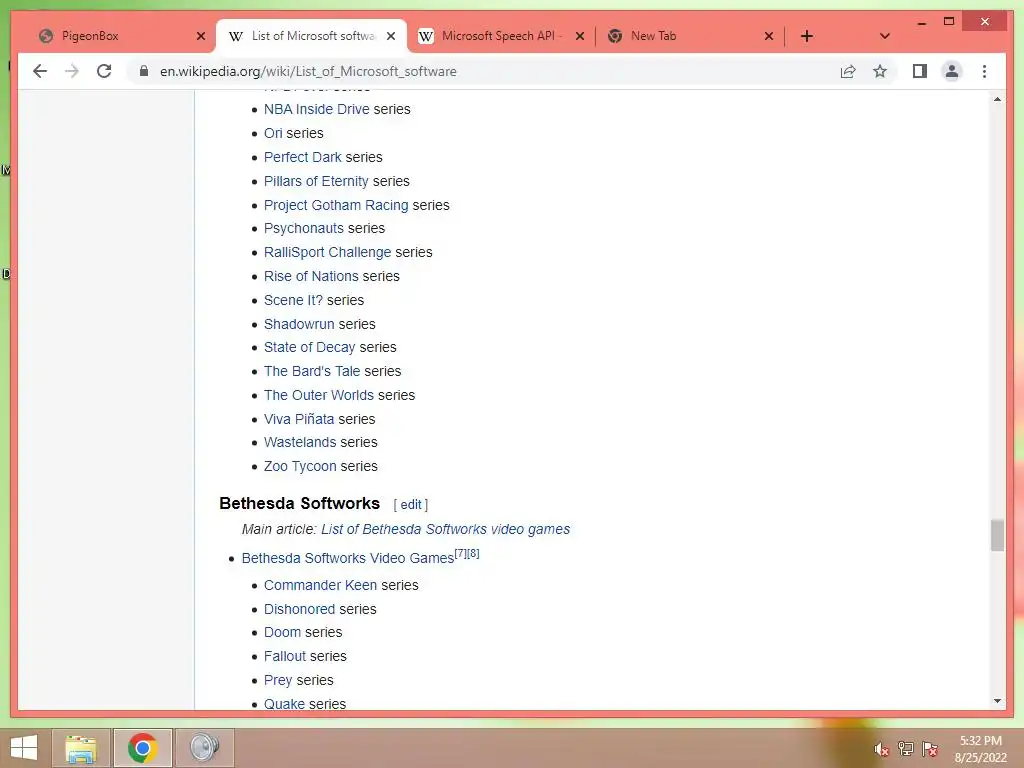The height and width of the screenshot is (768, 1024).
Task: Open a new tab with plus
Action: (807, 36)
